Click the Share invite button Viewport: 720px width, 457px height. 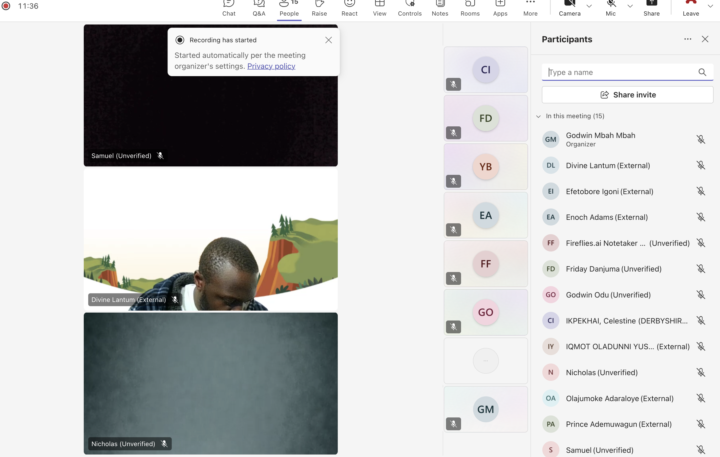(x=628, y=95)
